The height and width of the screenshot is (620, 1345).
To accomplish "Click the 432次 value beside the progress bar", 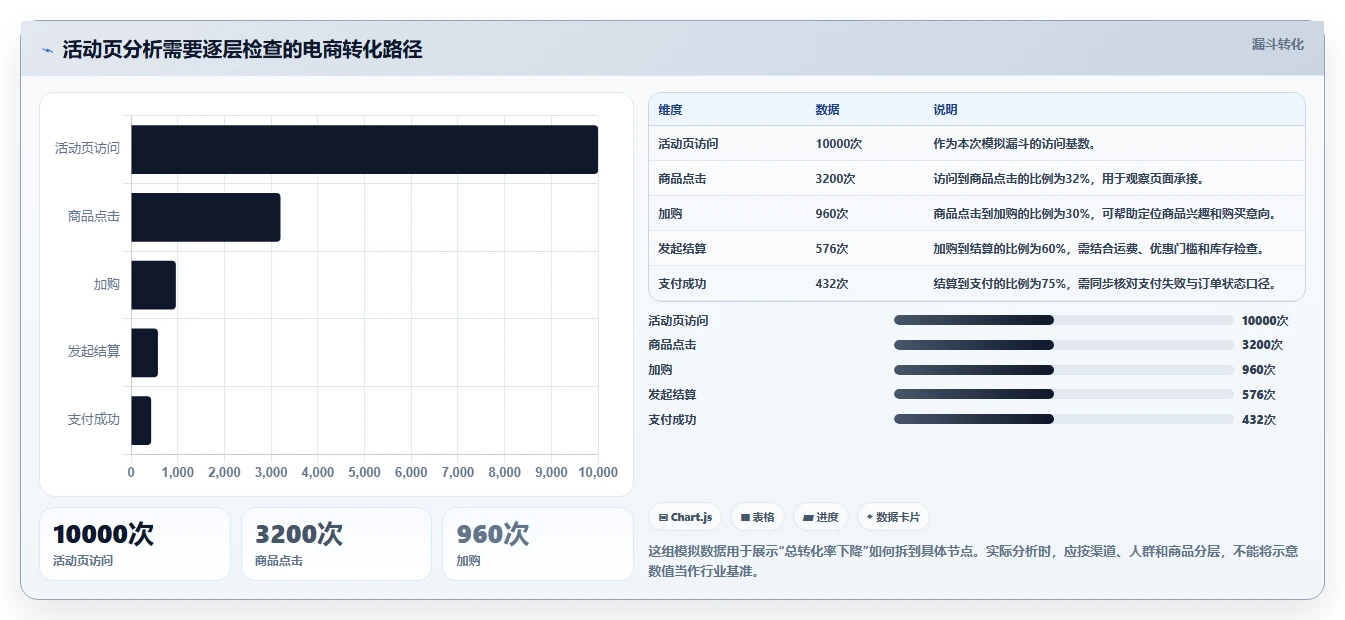I will pyautogui.click(x=1258, y=420).
